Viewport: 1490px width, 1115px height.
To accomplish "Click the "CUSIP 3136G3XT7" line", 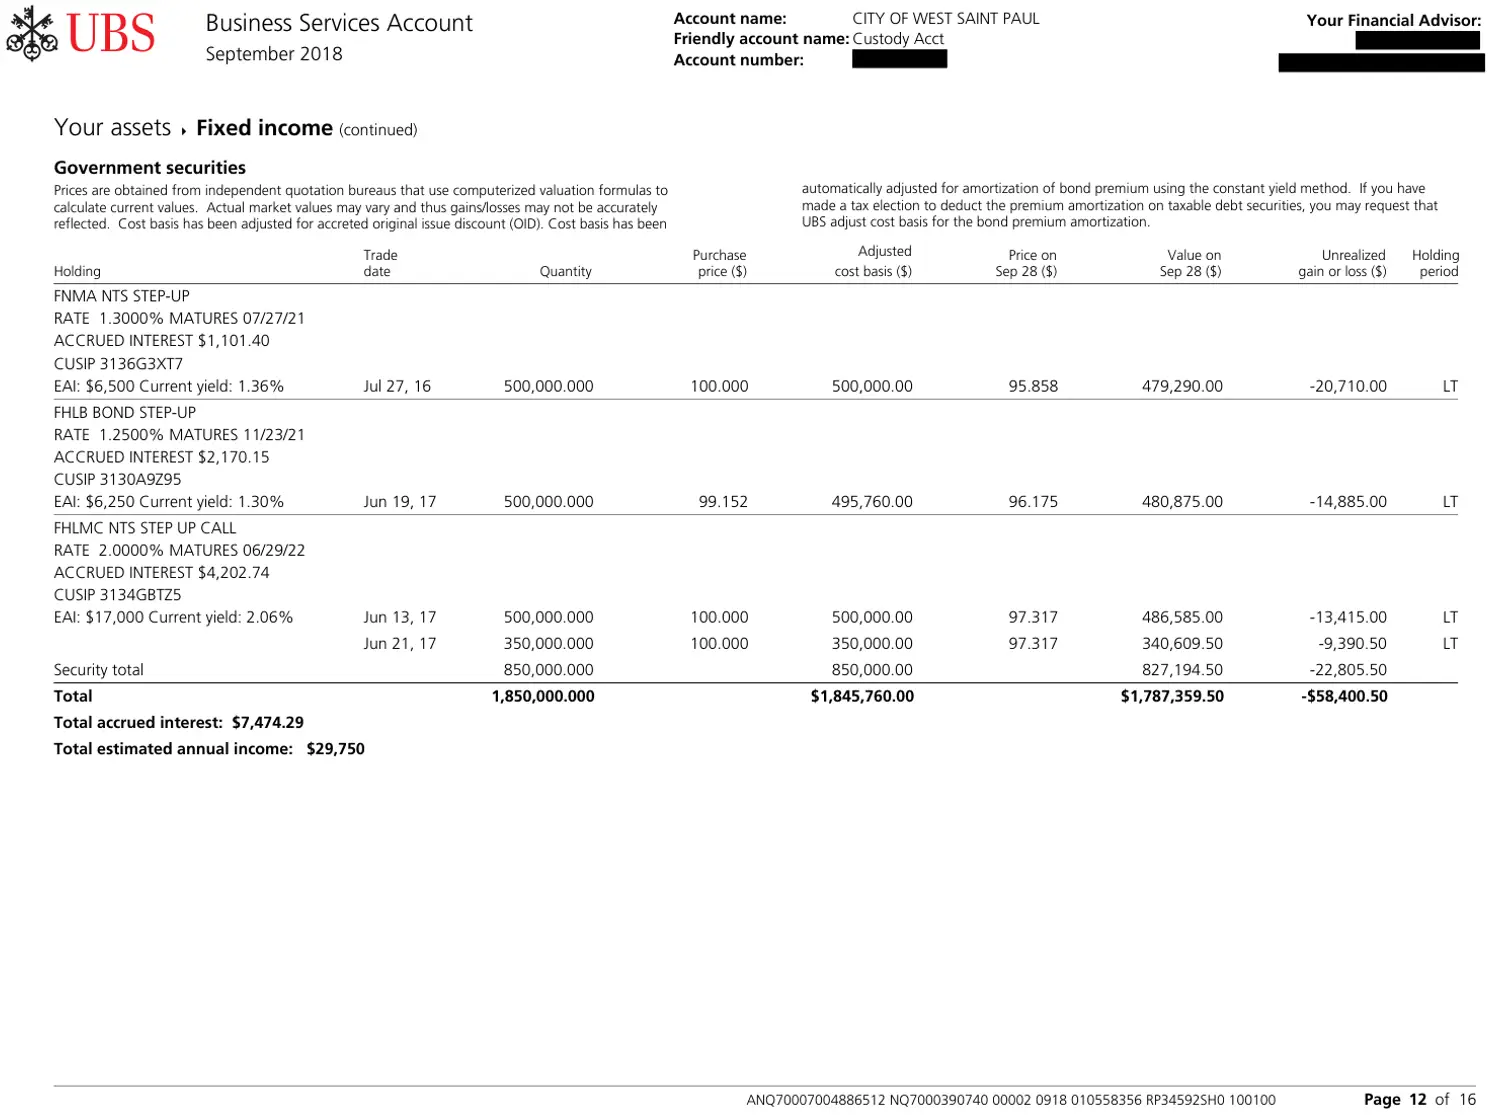I will click(119, 364).
